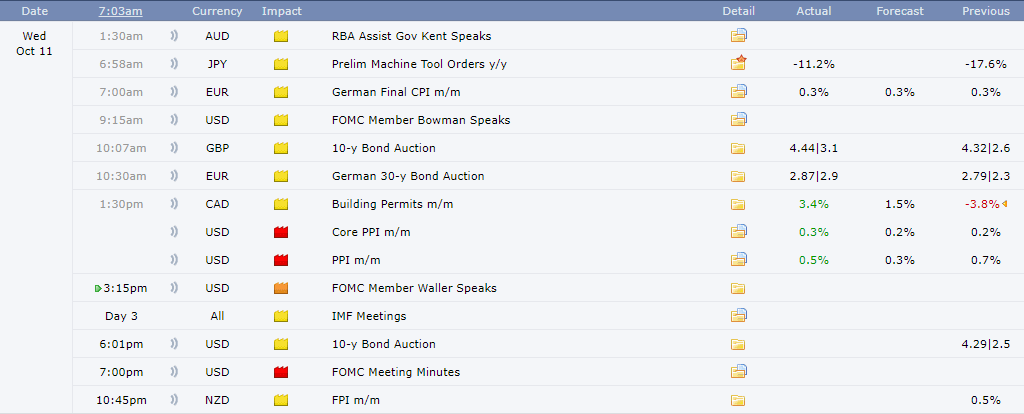Open detail folder for Core PPI m/m

738,232
